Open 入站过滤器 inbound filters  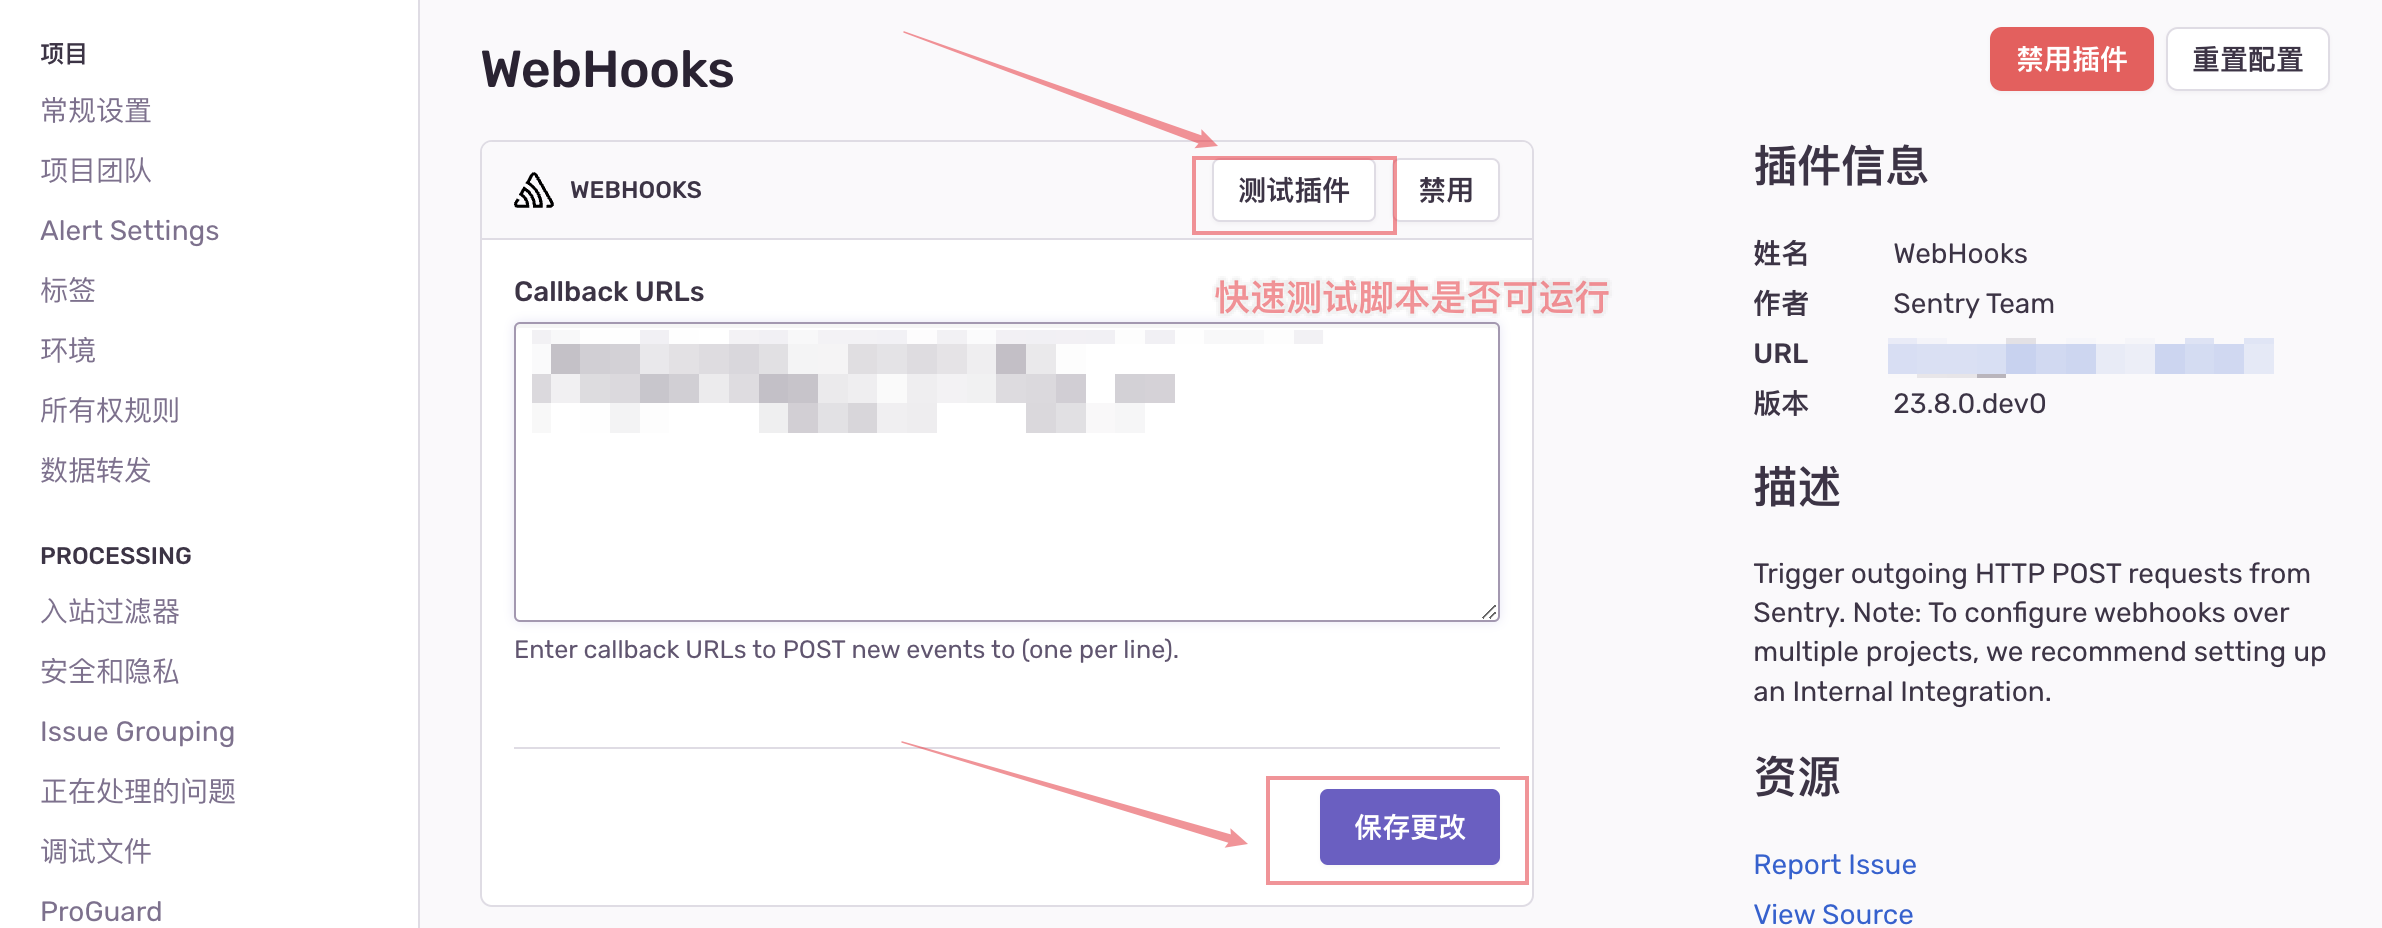pyautogui.click(x=110, y=611)
